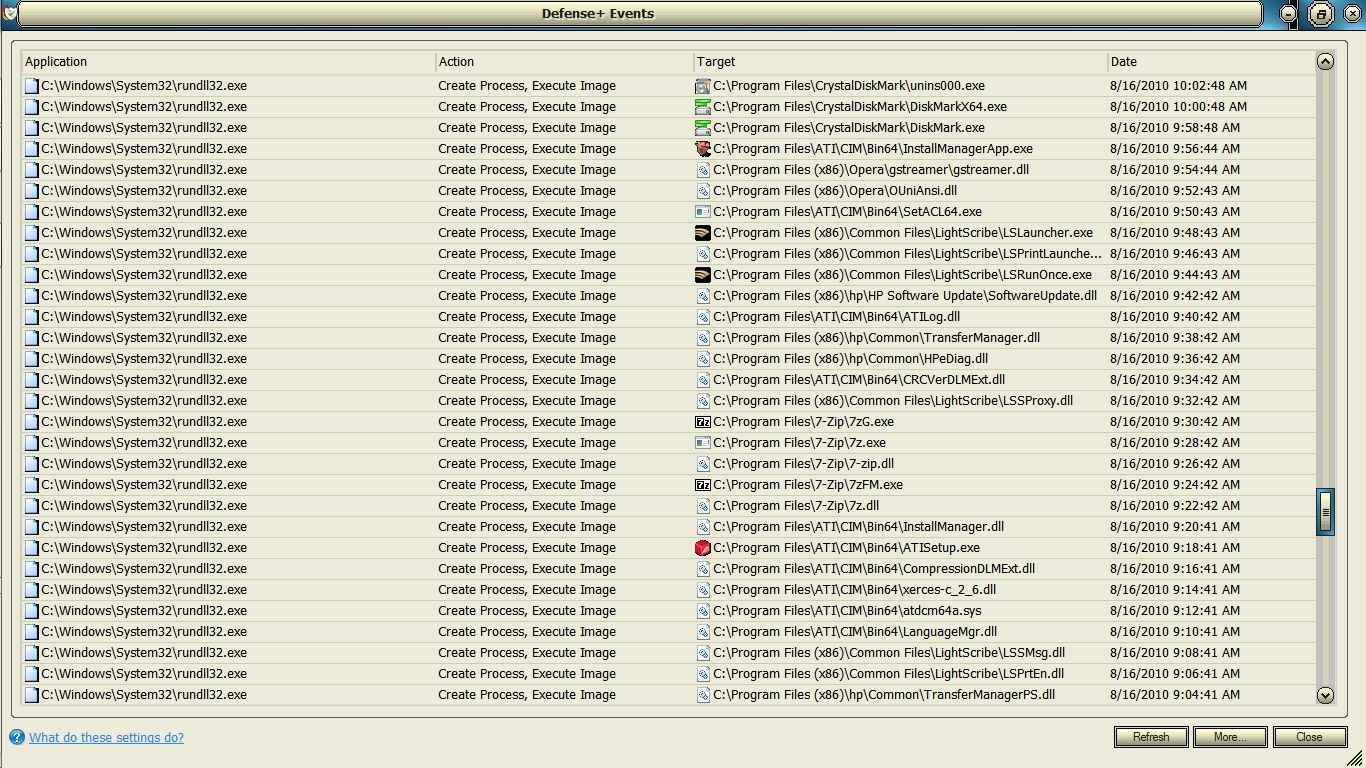This screenshot has width=1366, height=768.
Task: Select the LSPrintLauncher target path
Action: pos(907,254)
